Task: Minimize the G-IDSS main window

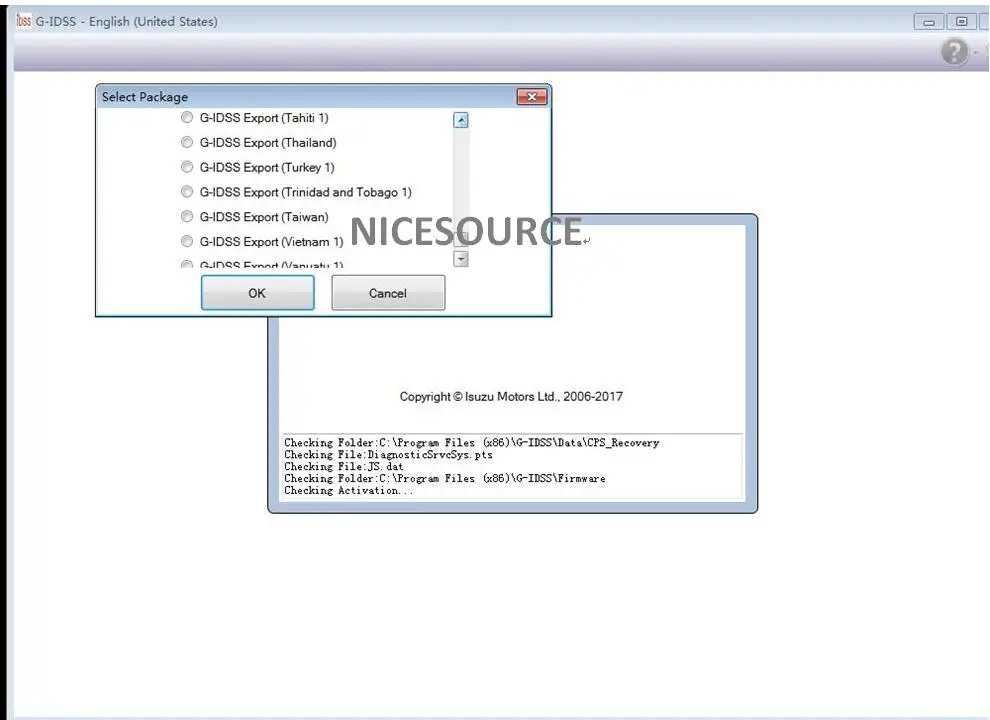Action: (929, 22)
